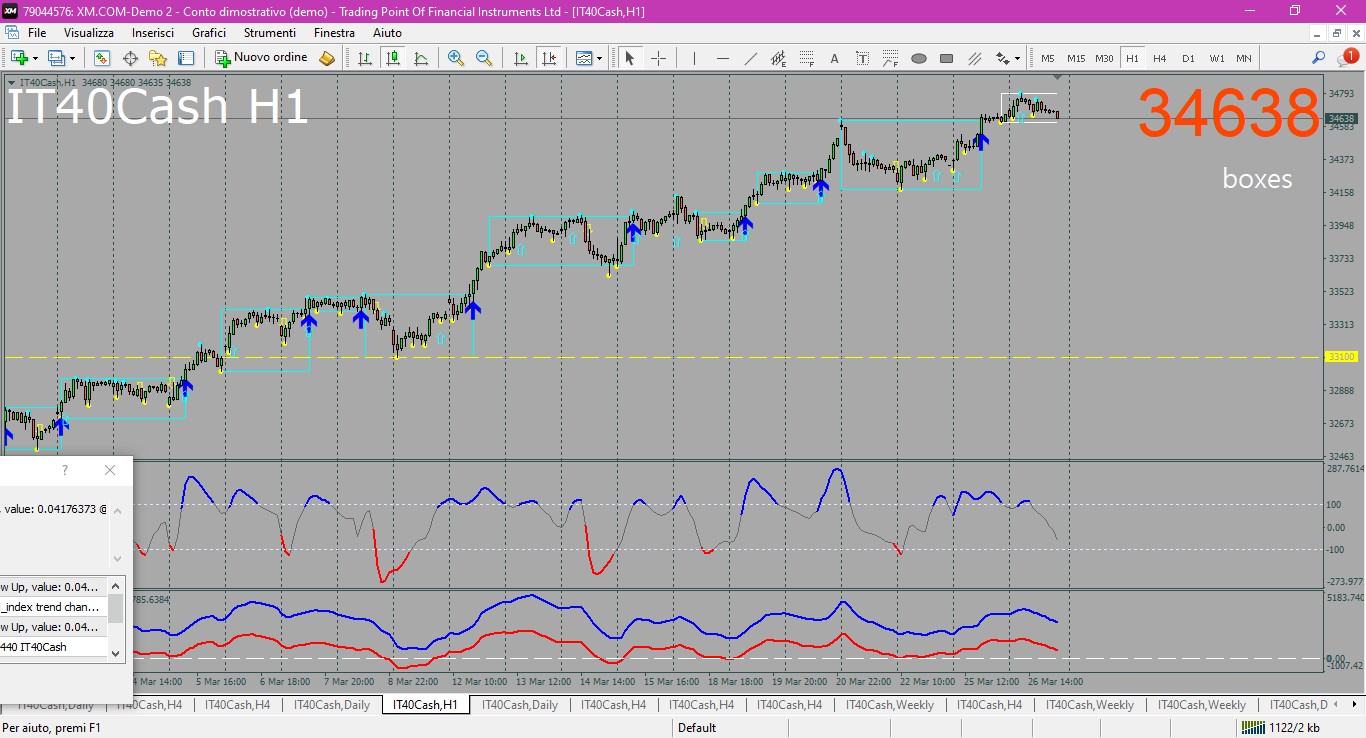
Task: Open the File menu
Action: tap(37, 33)
